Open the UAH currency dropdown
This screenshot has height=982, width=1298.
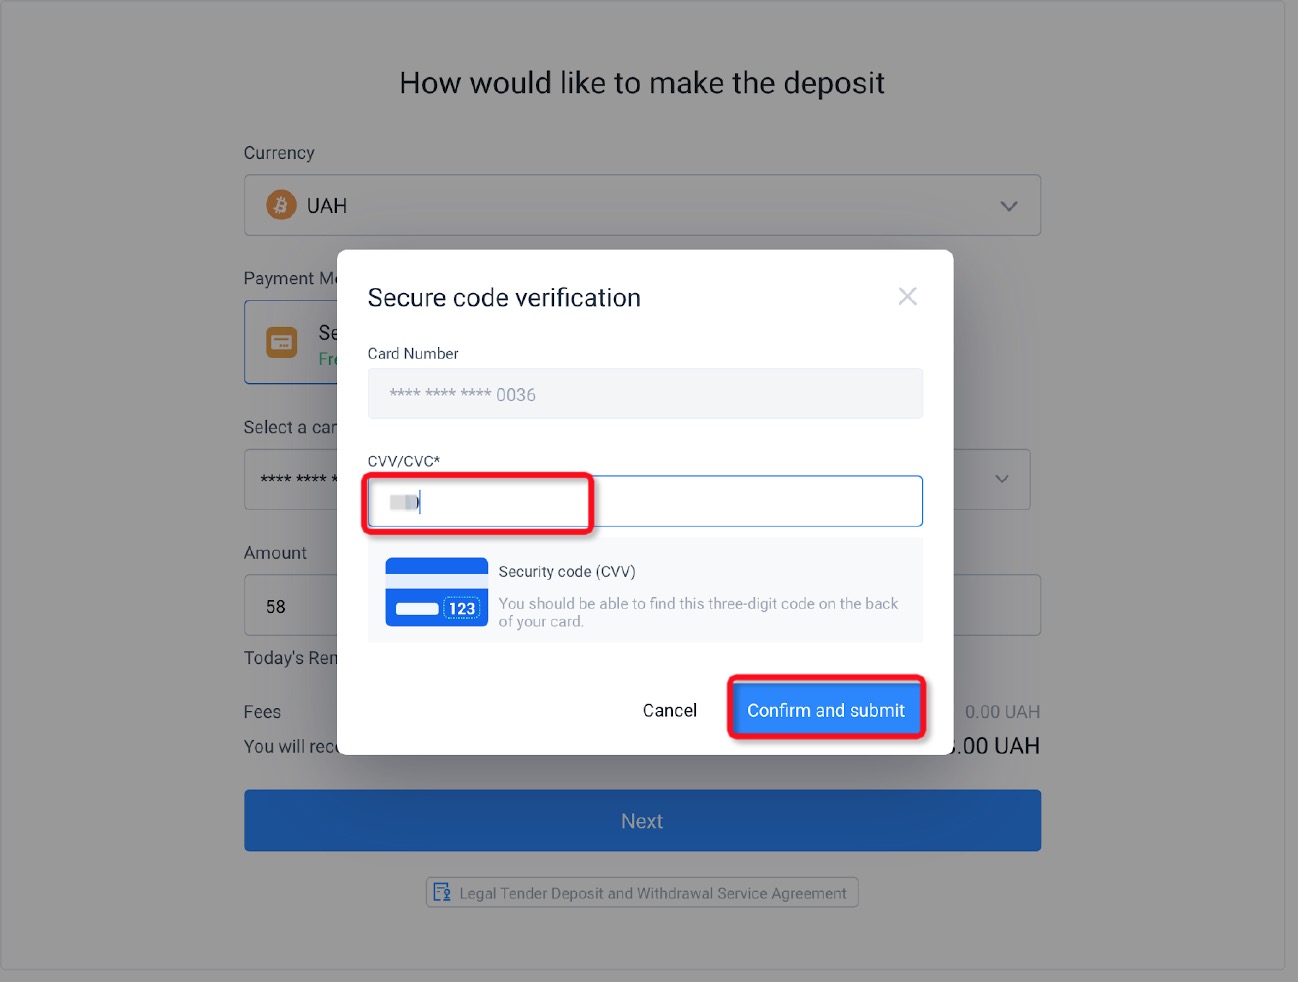point(642,205)
